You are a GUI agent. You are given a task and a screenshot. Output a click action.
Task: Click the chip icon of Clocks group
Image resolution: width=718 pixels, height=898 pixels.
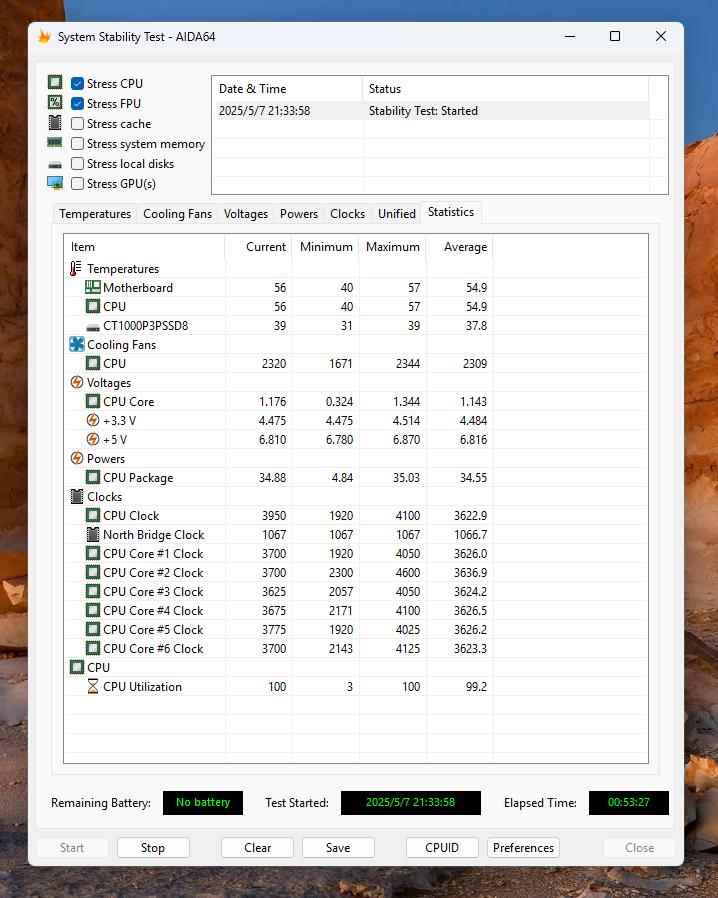[77, 497]
